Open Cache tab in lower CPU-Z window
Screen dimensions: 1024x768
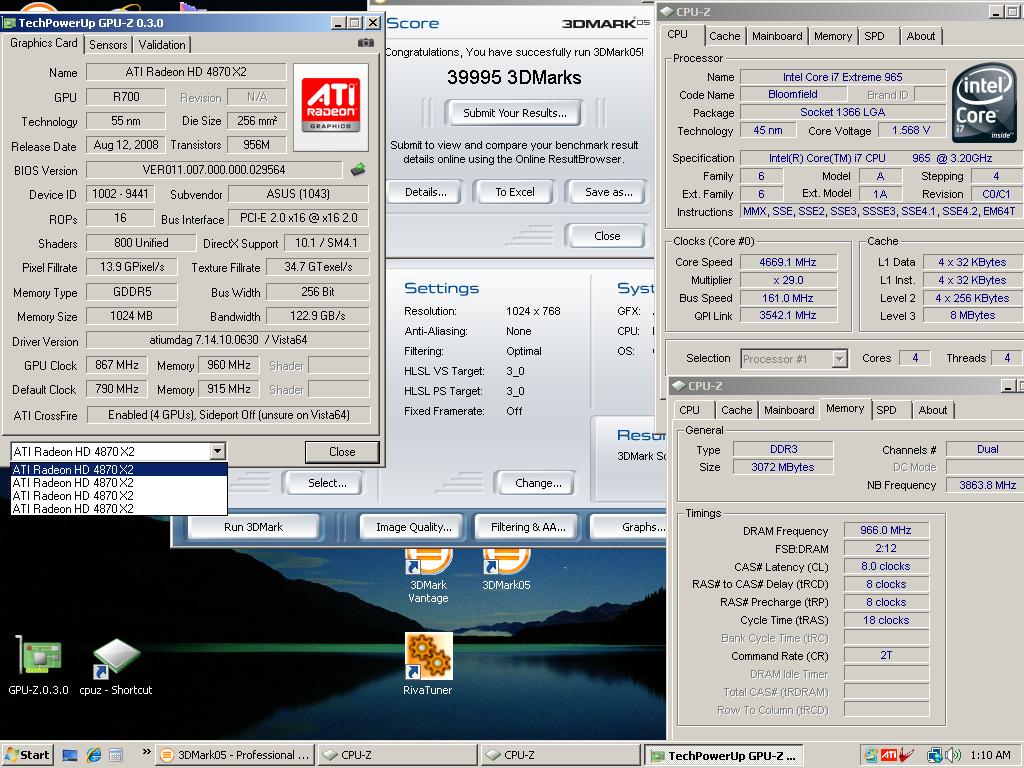737,409
